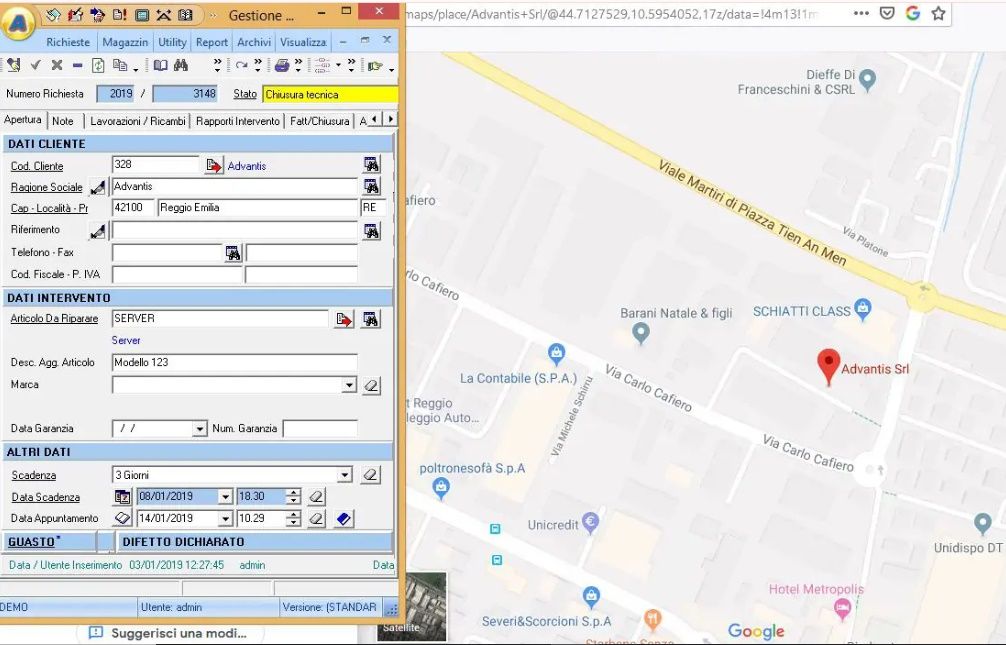Click the binoculars search icon in the toolbar
1006x645 pixels.
pos(181,65)
